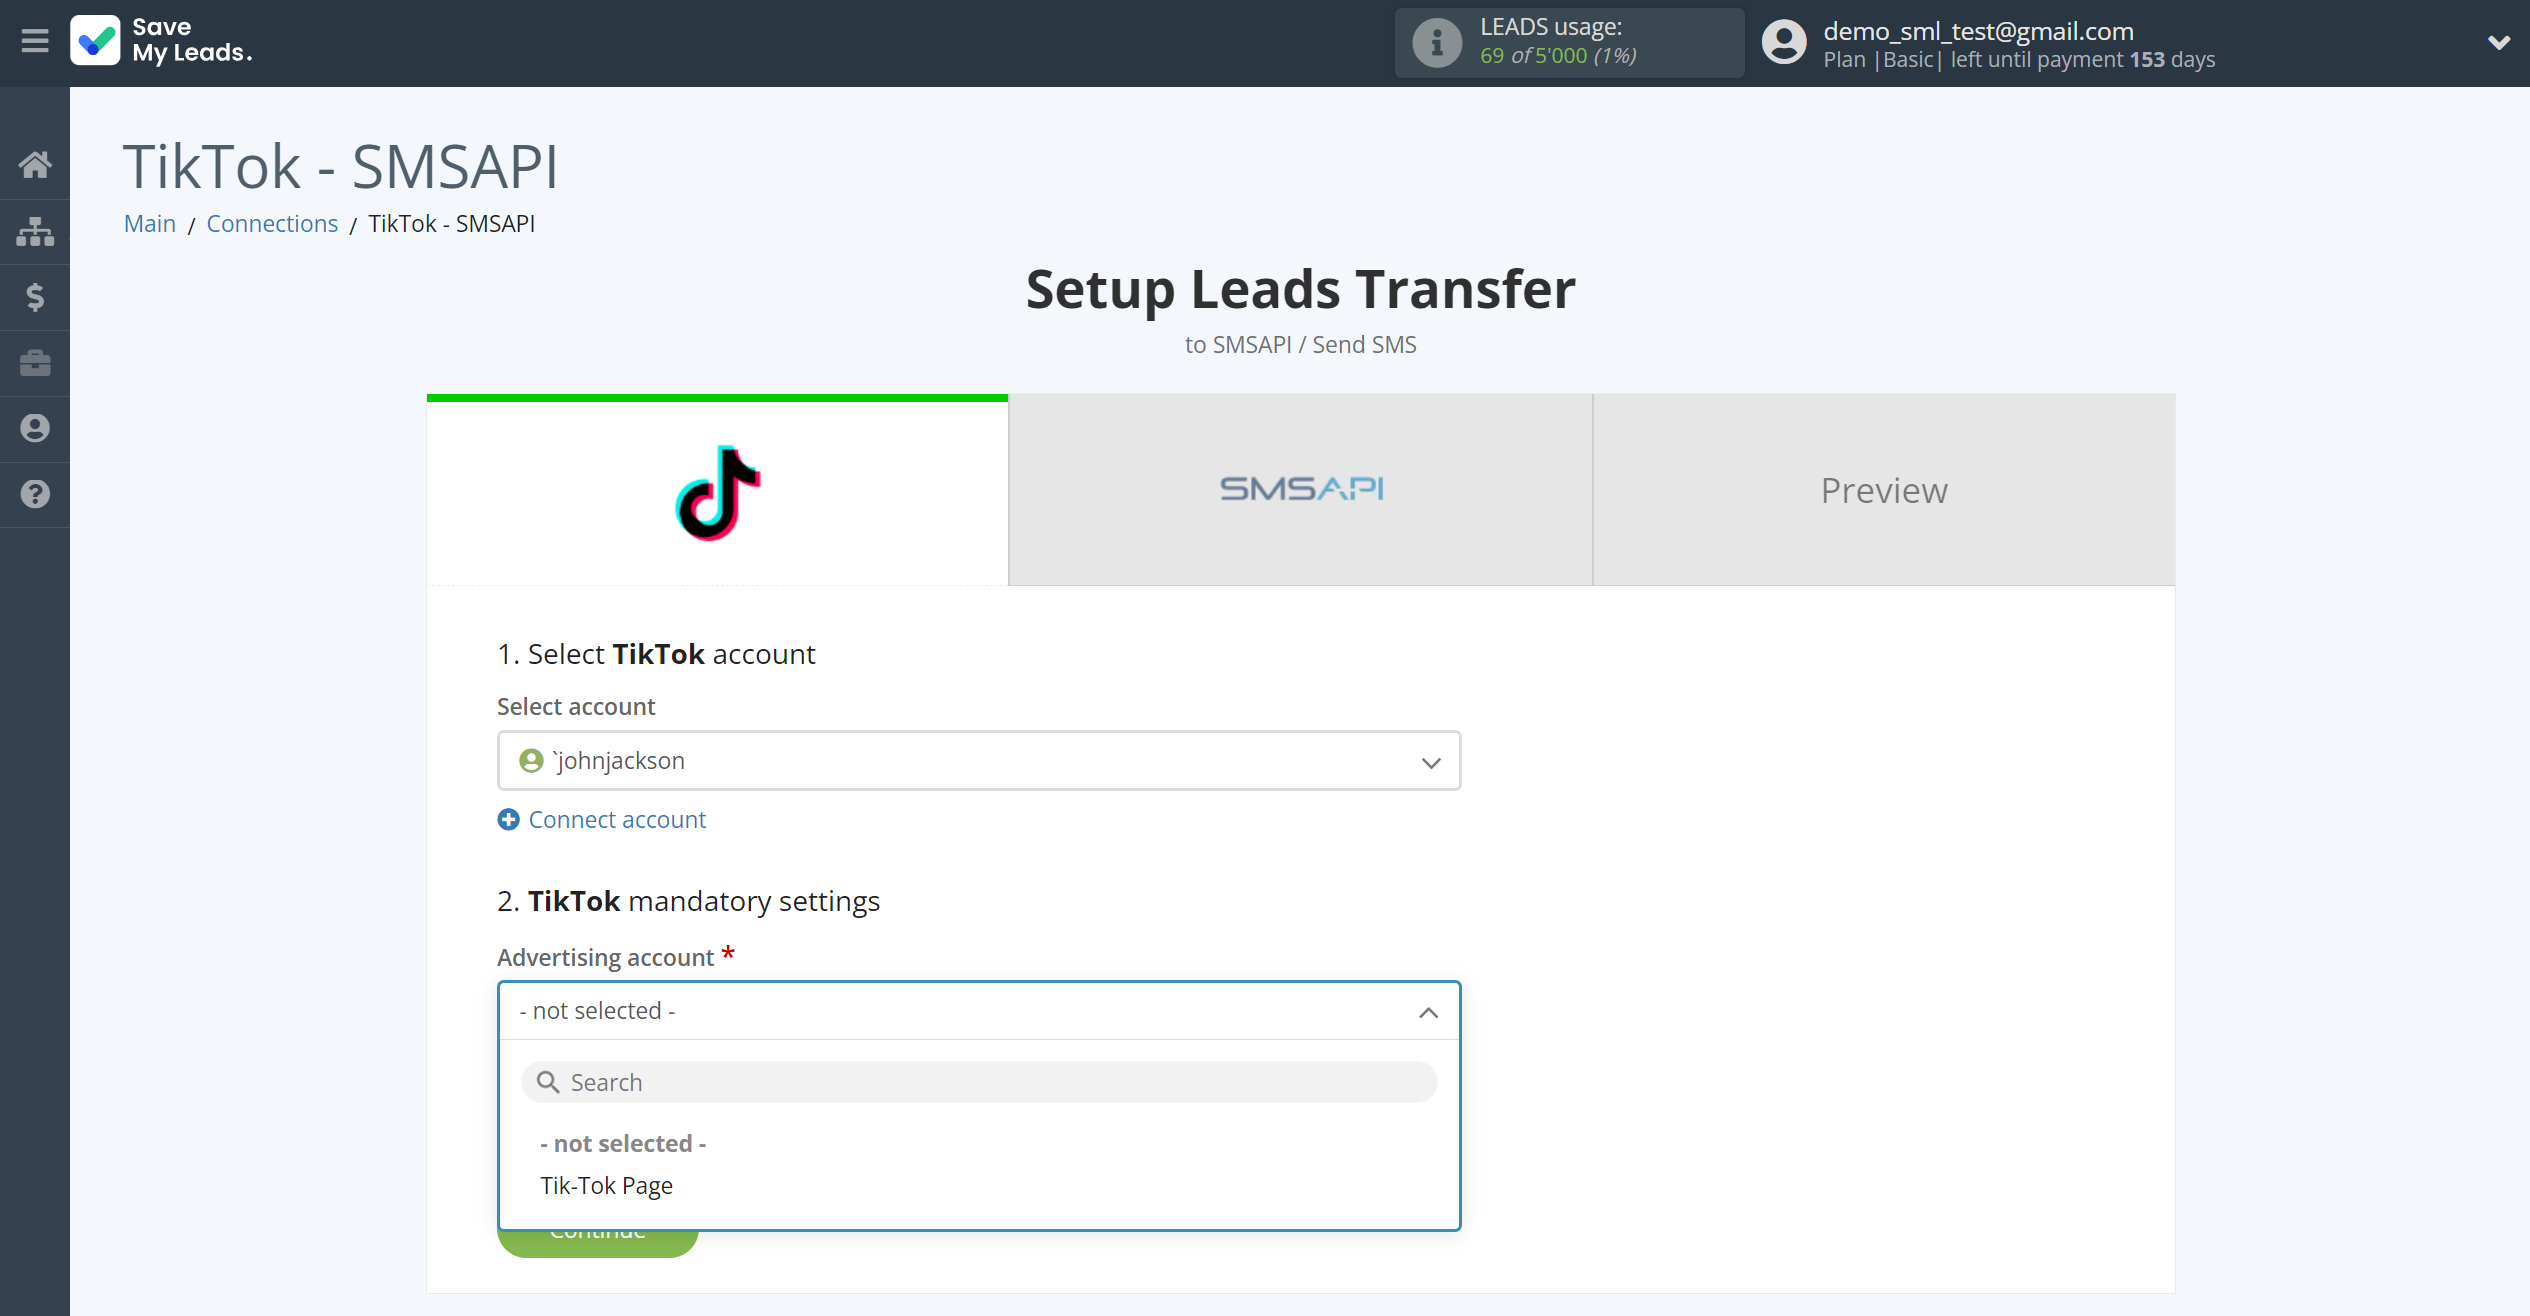Click the demo account profile icon

[x=1782, y=42]
